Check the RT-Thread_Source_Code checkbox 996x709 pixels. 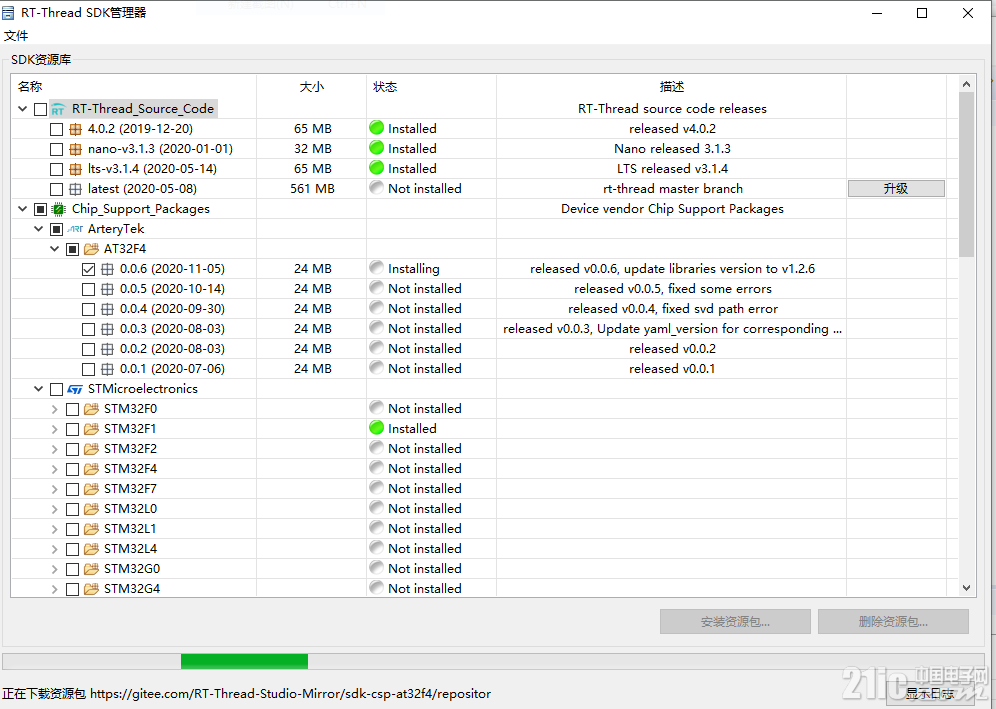pos(41,109)
